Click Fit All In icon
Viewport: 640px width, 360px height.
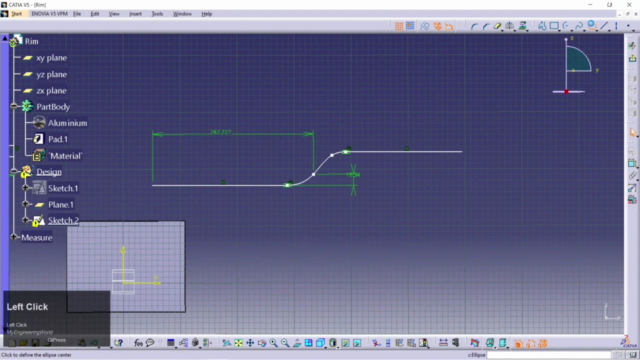pyautogui.click(x=238, y=343)
